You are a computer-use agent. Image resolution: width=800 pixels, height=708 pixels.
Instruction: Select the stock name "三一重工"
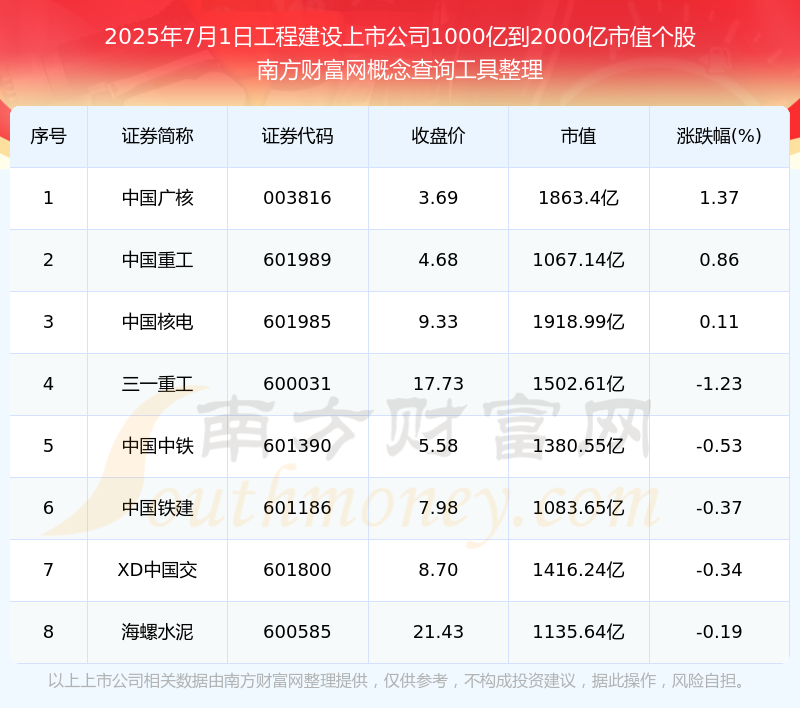click(158, 384)
